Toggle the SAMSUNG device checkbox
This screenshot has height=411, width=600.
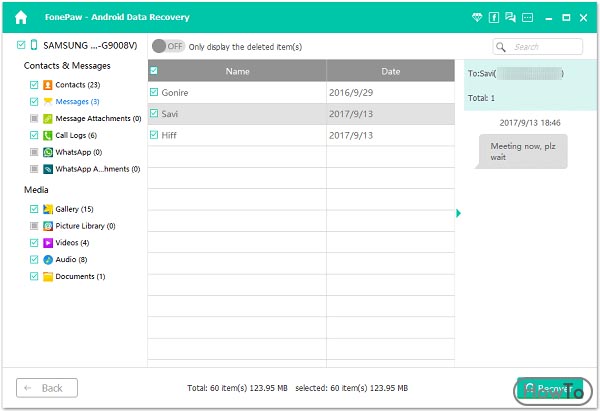[x=21, y=45]
